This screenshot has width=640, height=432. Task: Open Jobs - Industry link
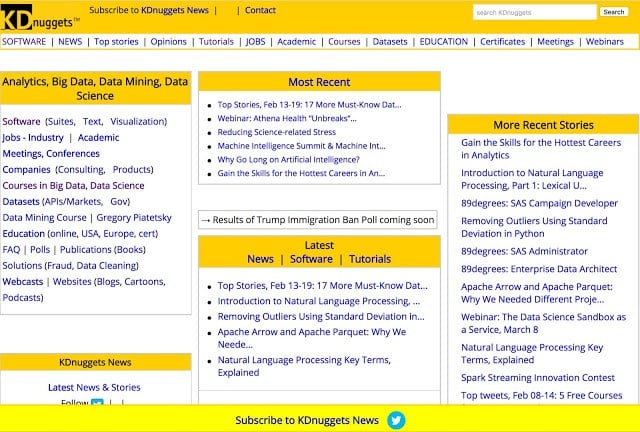[33, 138]
